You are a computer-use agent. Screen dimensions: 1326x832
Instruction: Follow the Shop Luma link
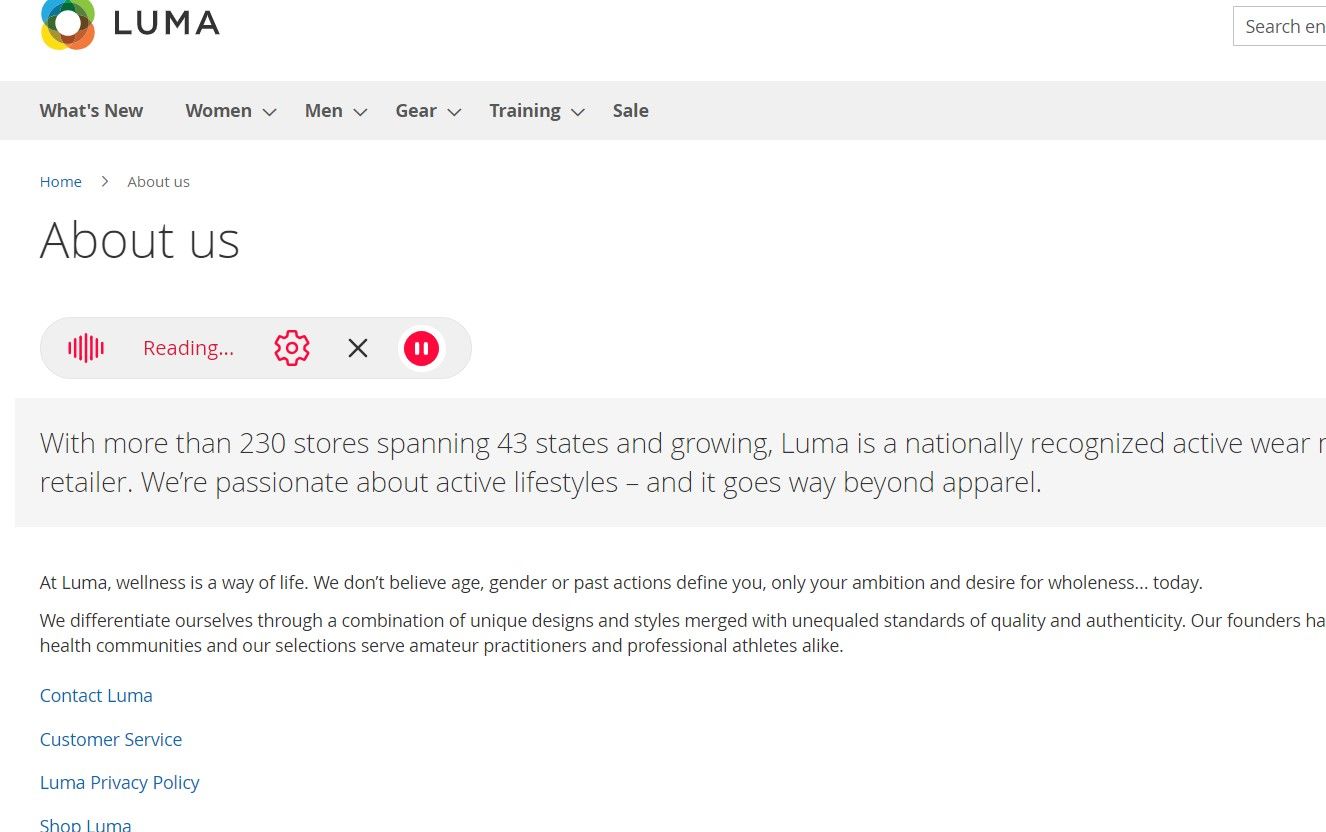click(86, 825)
